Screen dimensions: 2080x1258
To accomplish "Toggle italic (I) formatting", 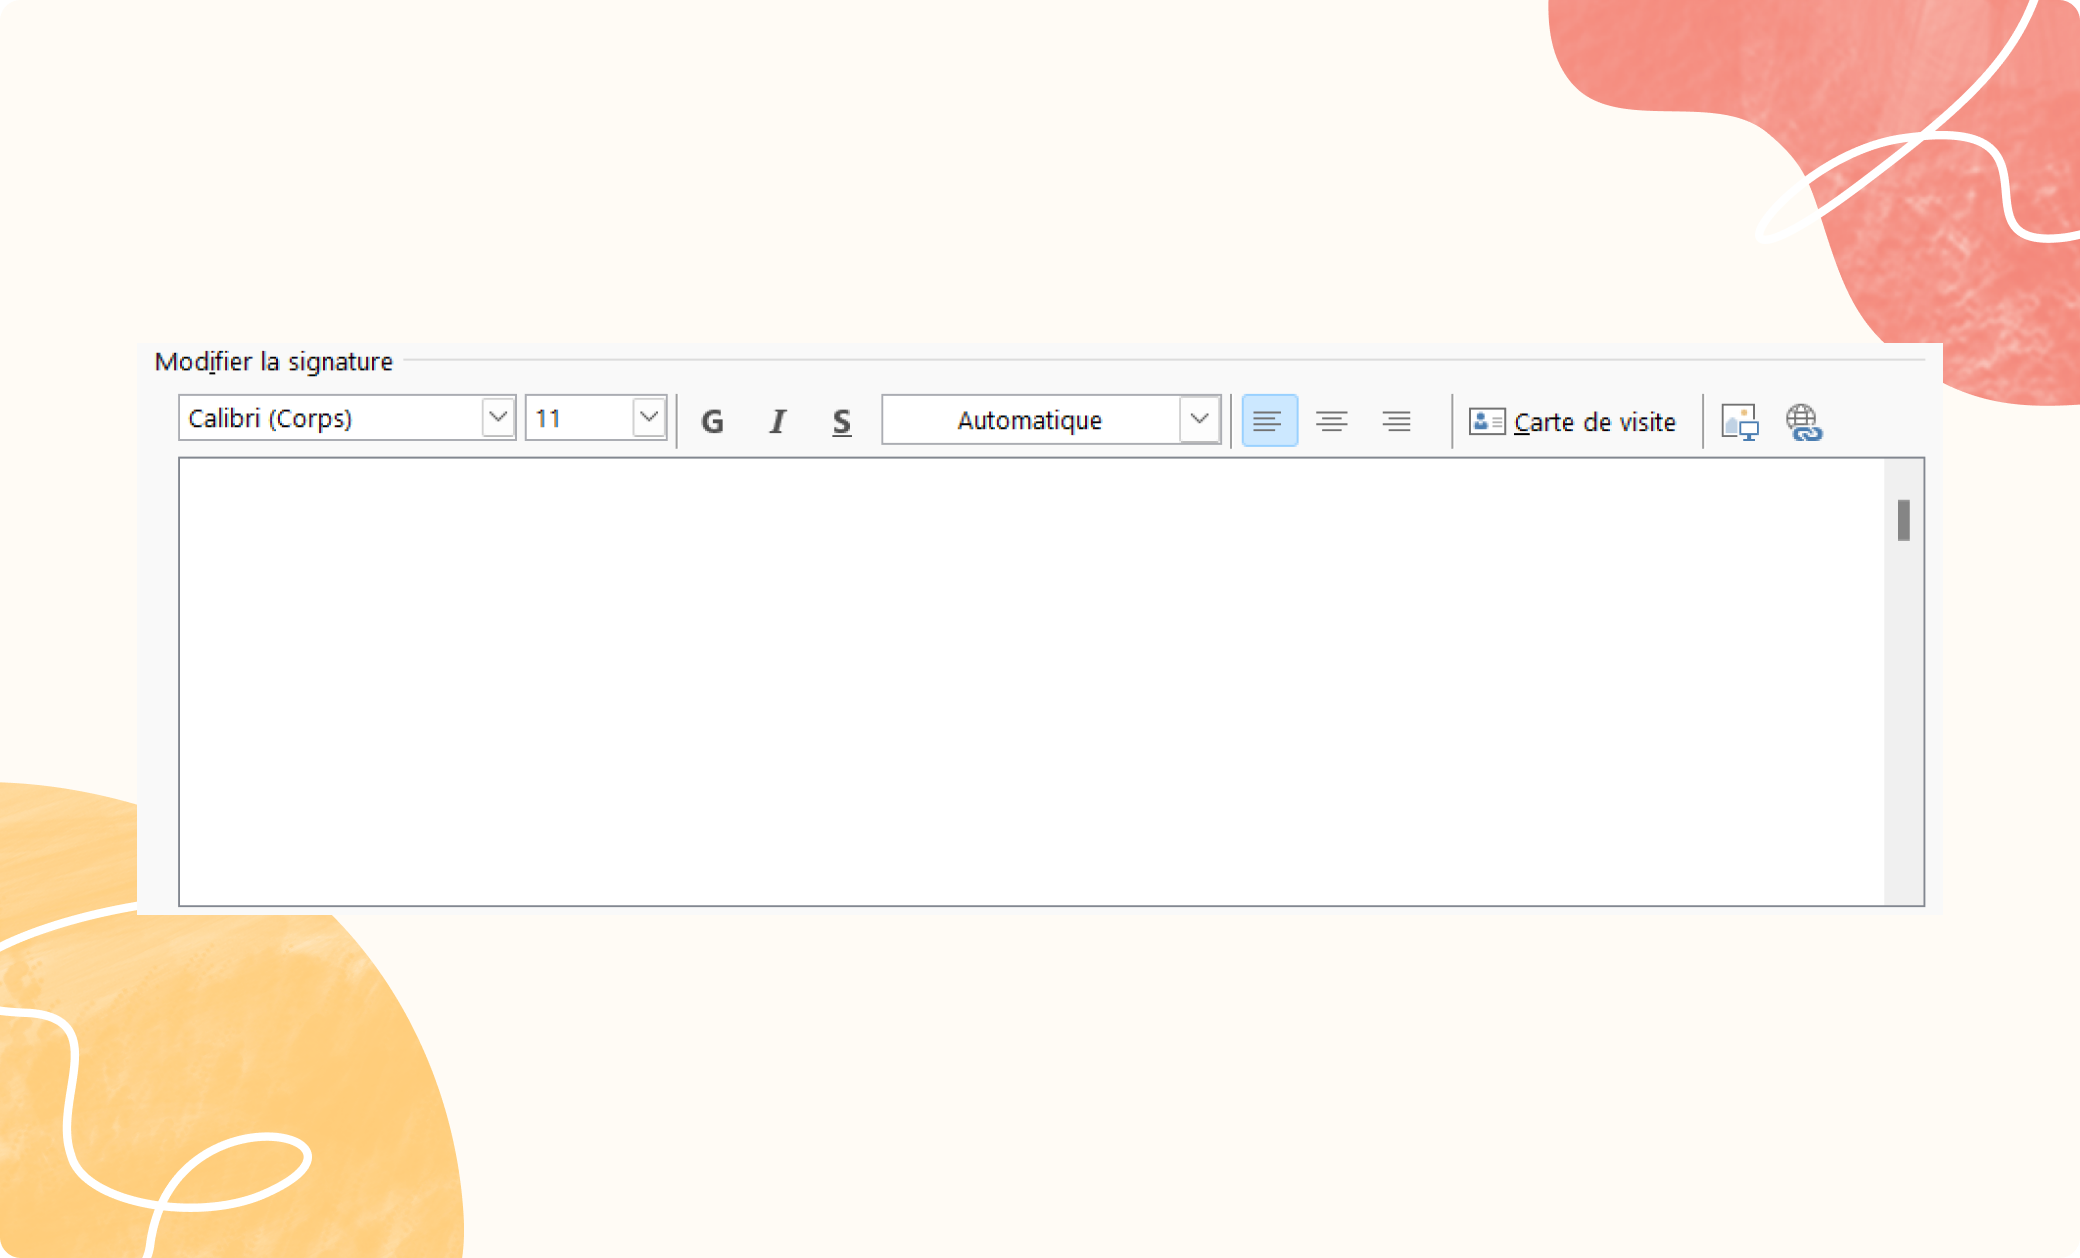I will [777, 421].
